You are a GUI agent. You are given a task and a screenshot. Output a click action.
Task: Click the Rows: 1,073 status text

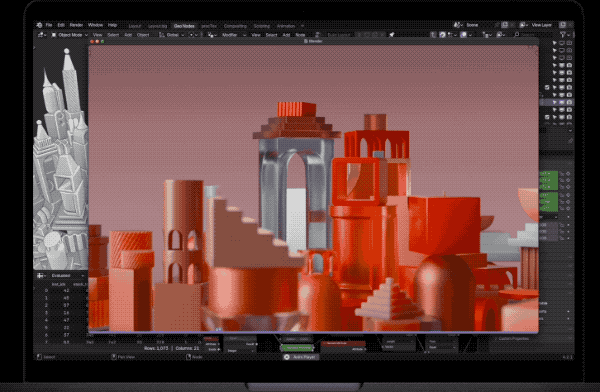(156, 348)
